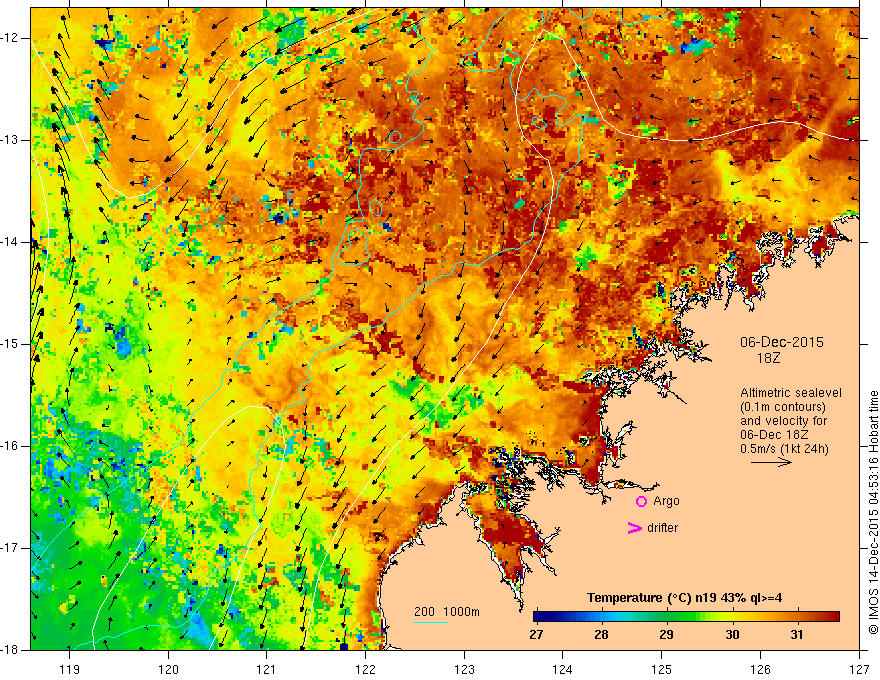880x680 pixels.
Task: Click the "0.5m/s (1kt 24h)" scale text
Action: point(784,449)
